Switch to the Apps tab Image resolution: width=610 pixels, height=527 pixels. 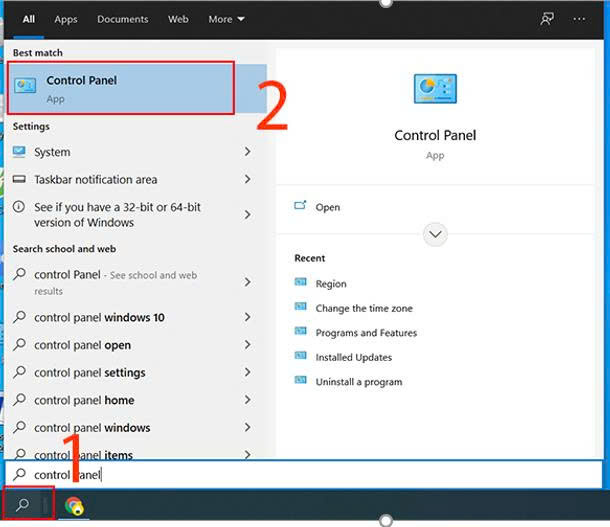click(x=66, y=19)
